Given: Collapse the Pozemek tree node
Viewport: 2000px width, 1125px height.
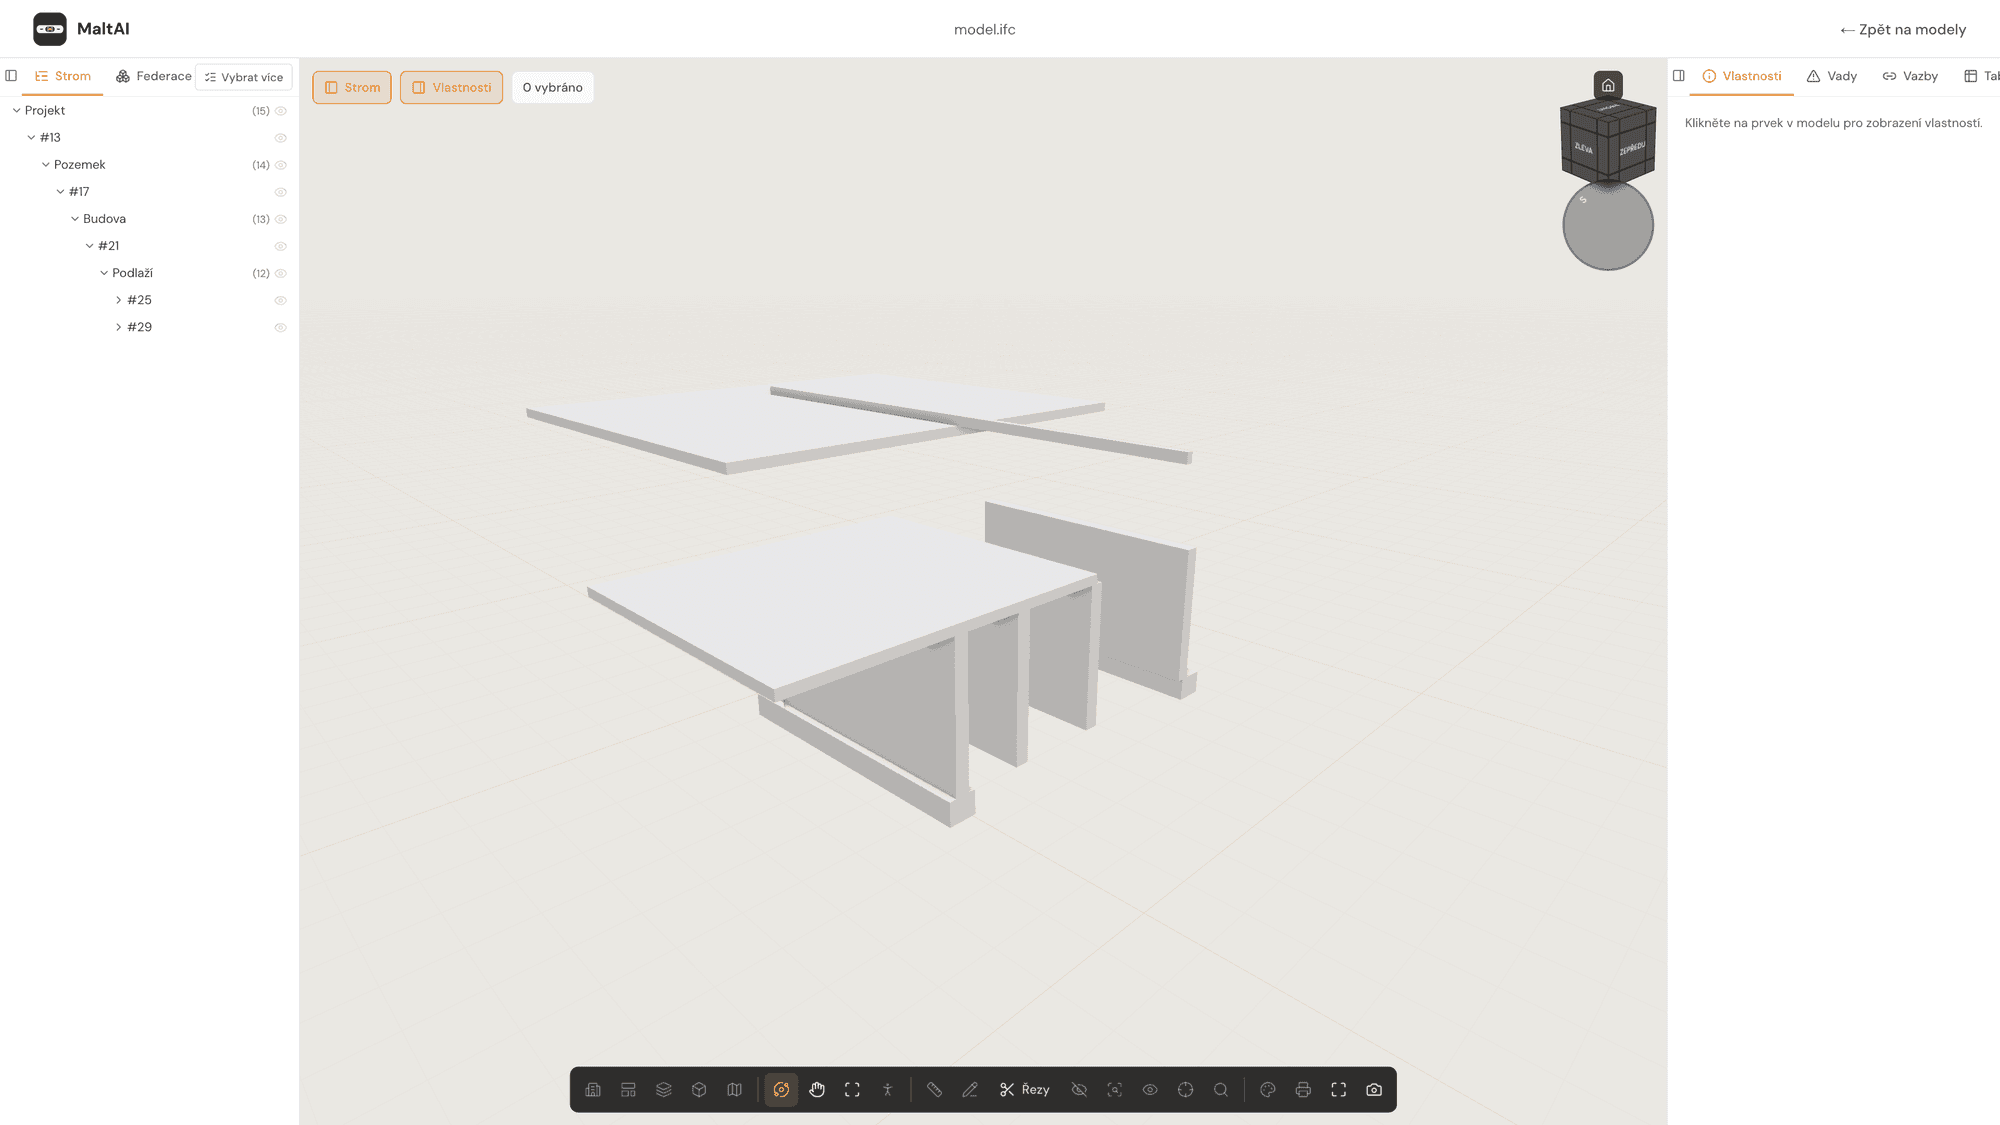Looking at the screenshot, I should click(x=46, y=165).
